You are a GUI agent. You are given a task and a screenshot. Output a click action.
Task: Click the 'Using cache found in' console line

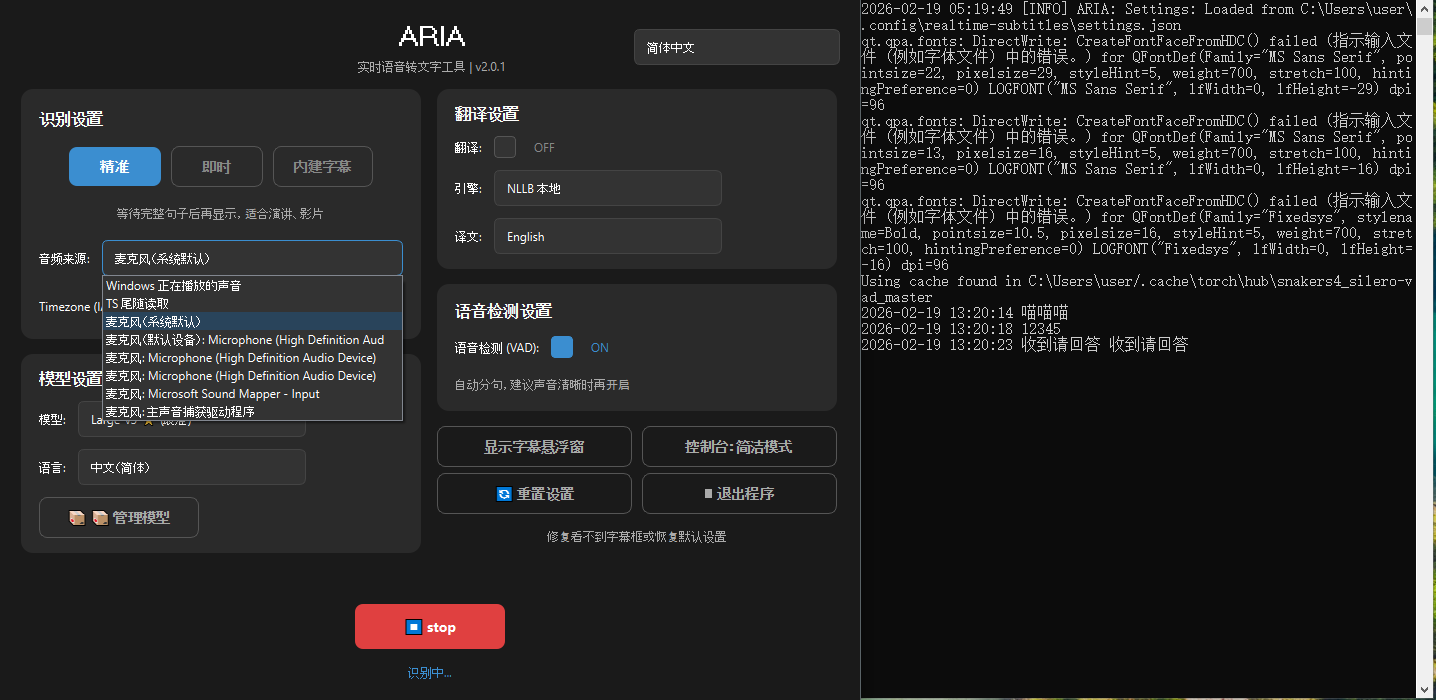1136,289
